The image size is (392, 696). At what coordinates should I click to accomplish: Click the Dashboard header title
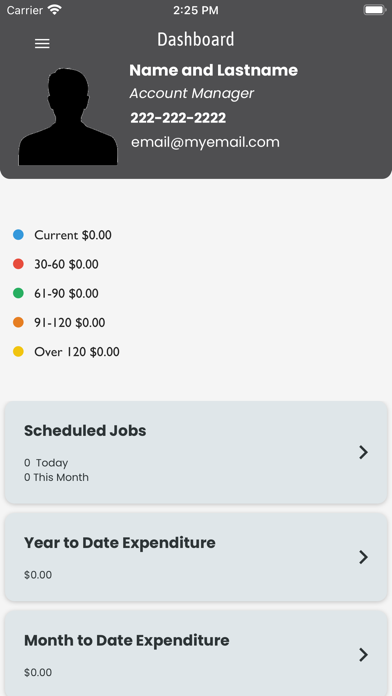click(196, 40)
